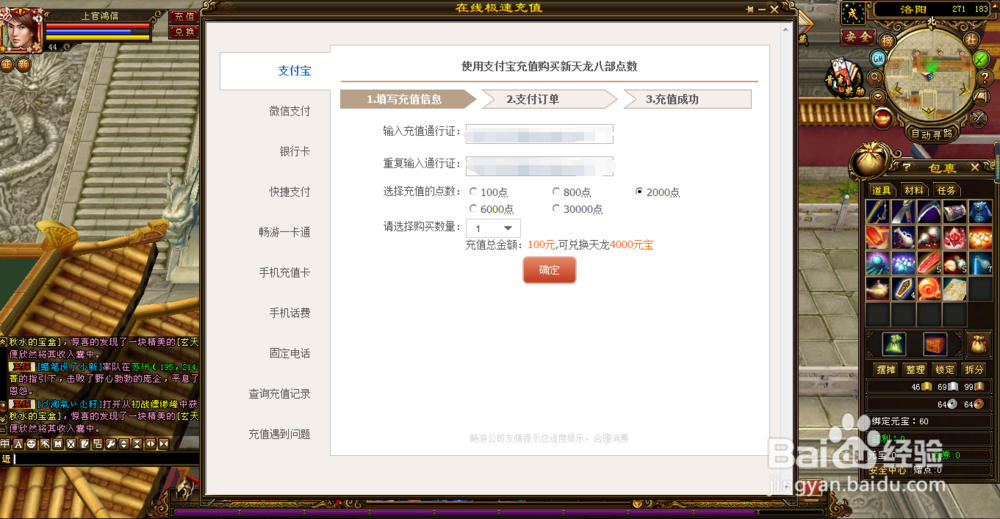The height and width of the screenshot is (519, 1000).
Task: Click the 兑换 exchange button near the portrait
Action: pyautogui.click(x=184, y=31)
